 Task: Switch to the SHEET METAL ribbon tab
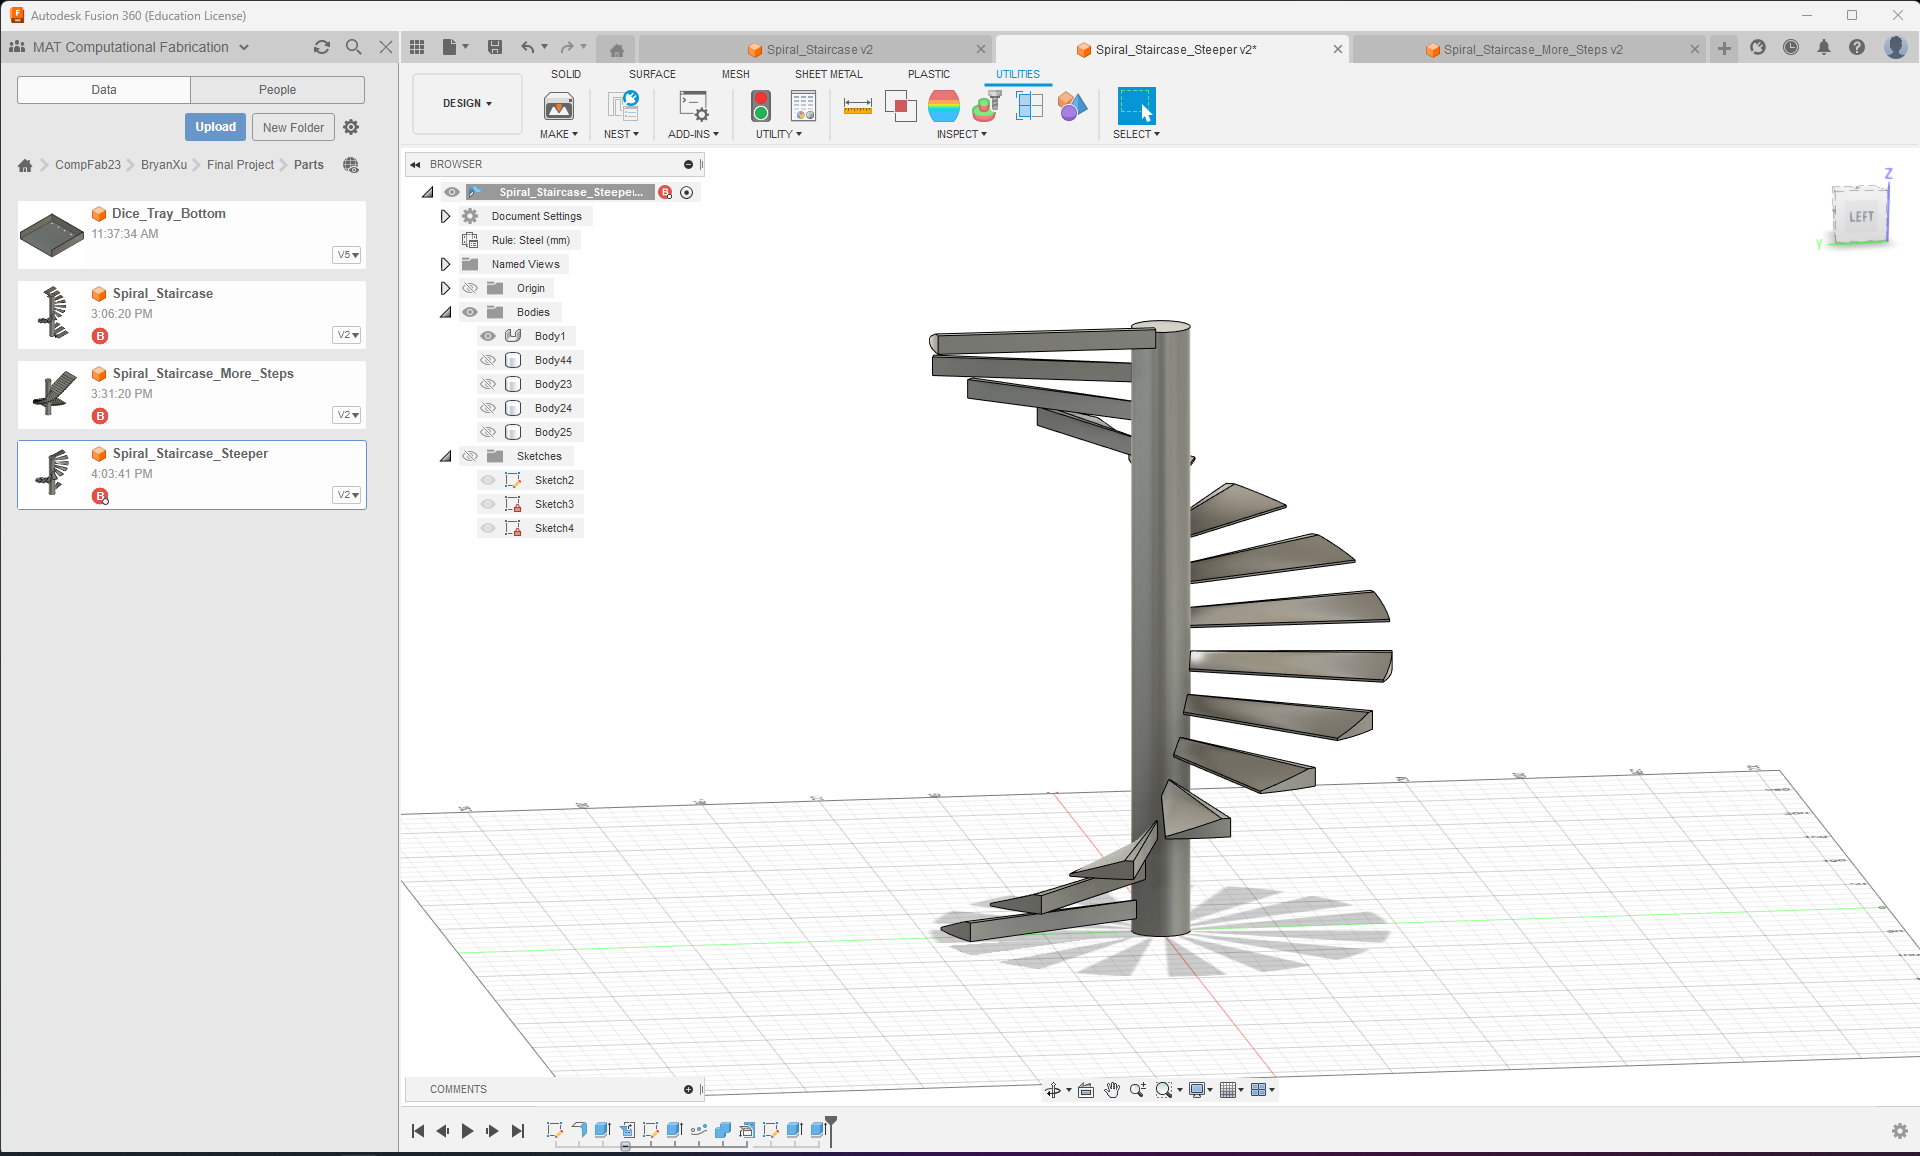tap(828, 74)
